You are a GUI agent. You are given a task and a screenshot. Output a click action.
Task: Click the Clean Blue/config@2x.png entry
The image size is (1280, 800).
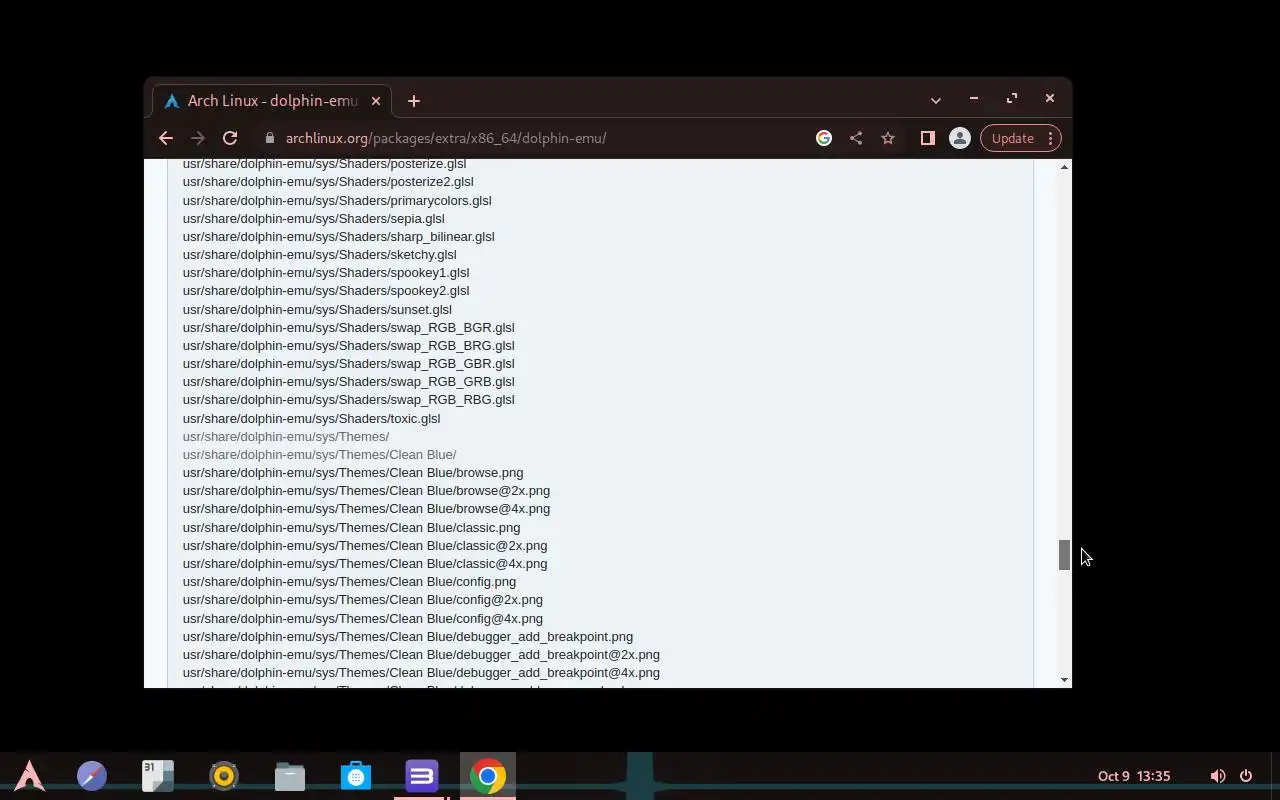coord(363,599)
